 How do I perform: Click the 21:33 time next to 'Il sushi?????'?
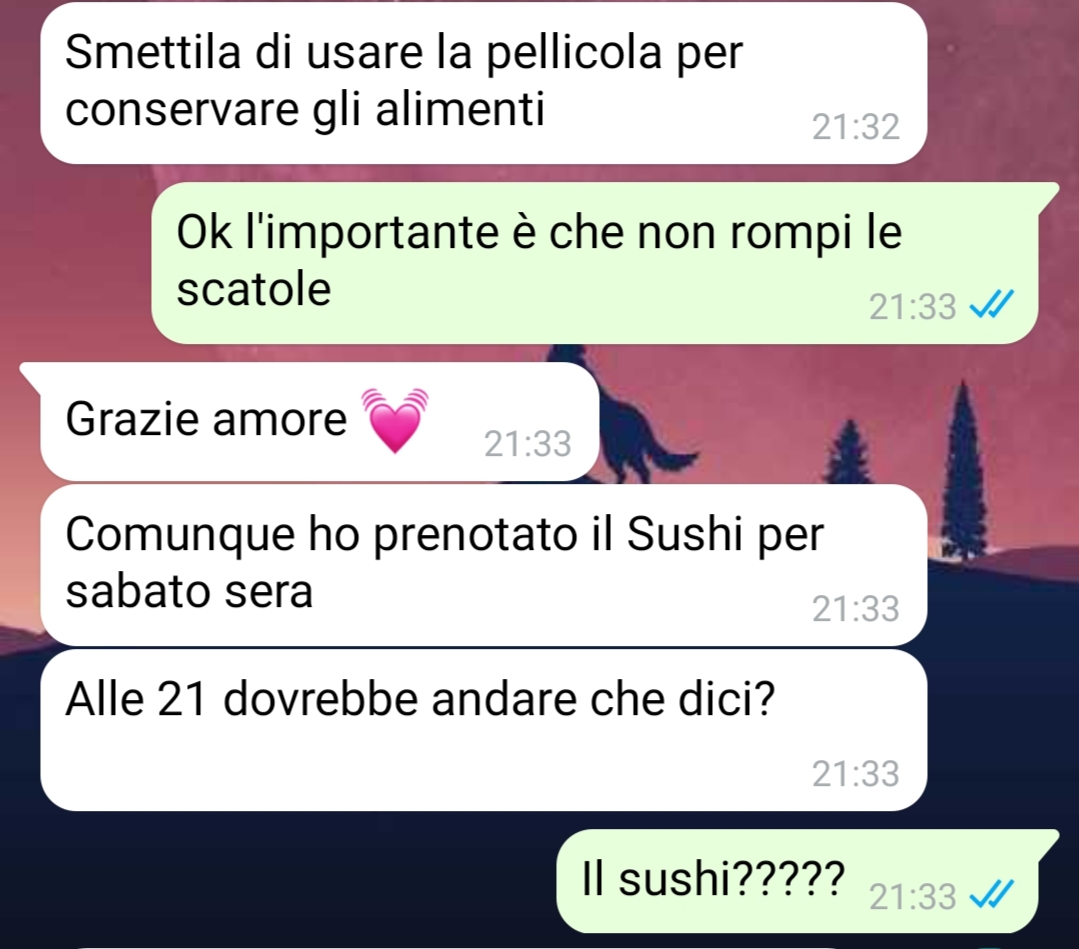[912, 897]
